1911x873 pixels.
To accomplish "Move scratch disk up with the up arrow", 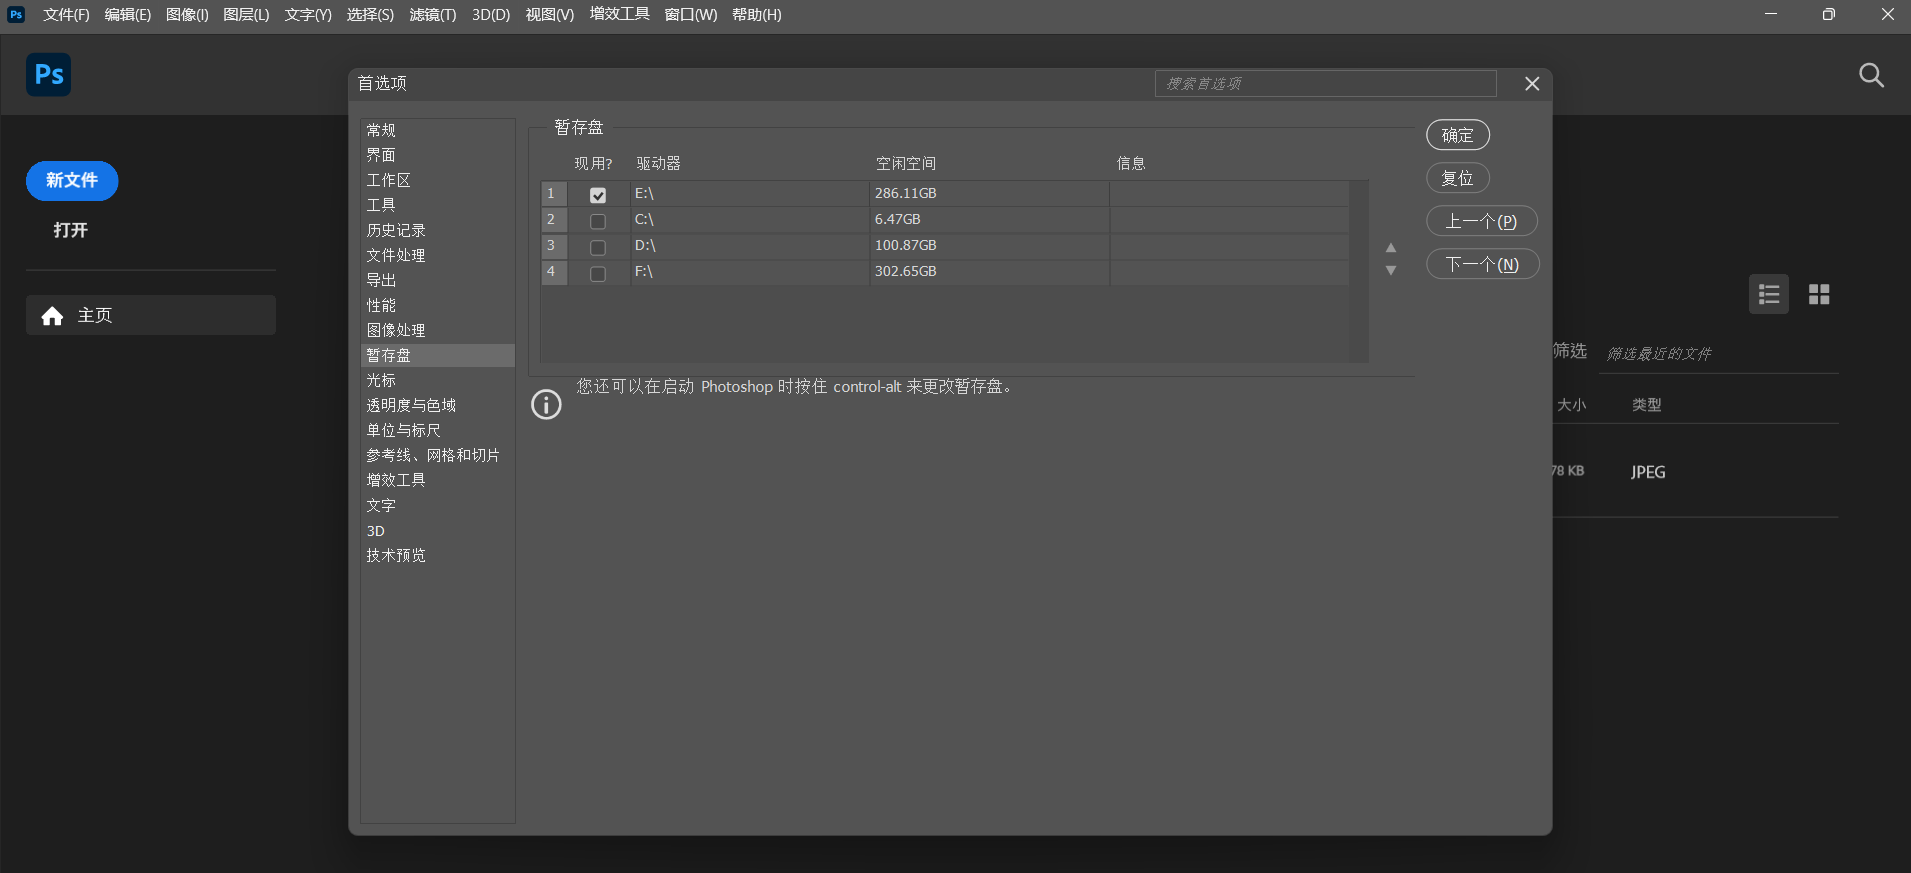I will (1390, 247).
